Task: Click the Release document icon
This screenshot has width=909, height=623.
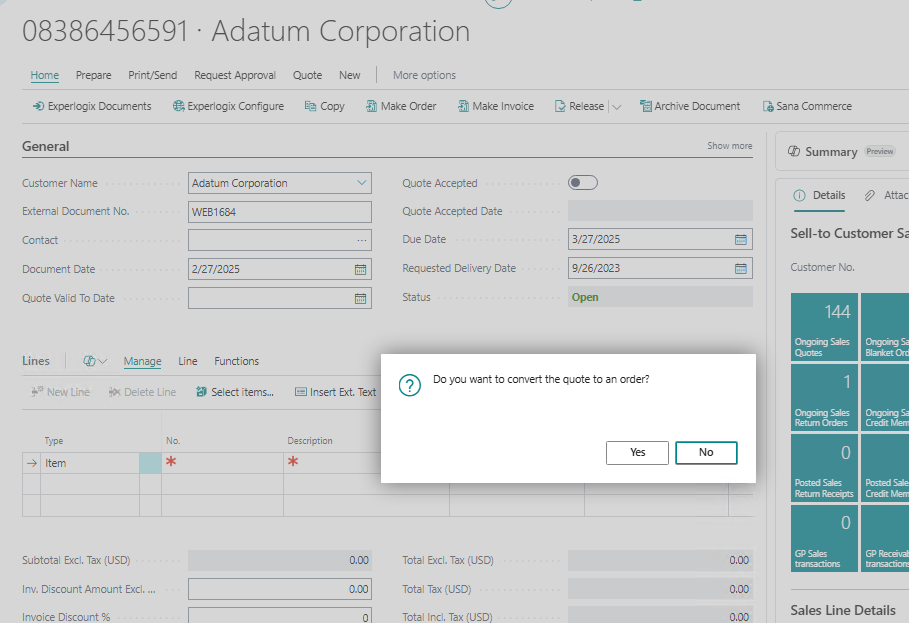Action: tap(560, 106)
